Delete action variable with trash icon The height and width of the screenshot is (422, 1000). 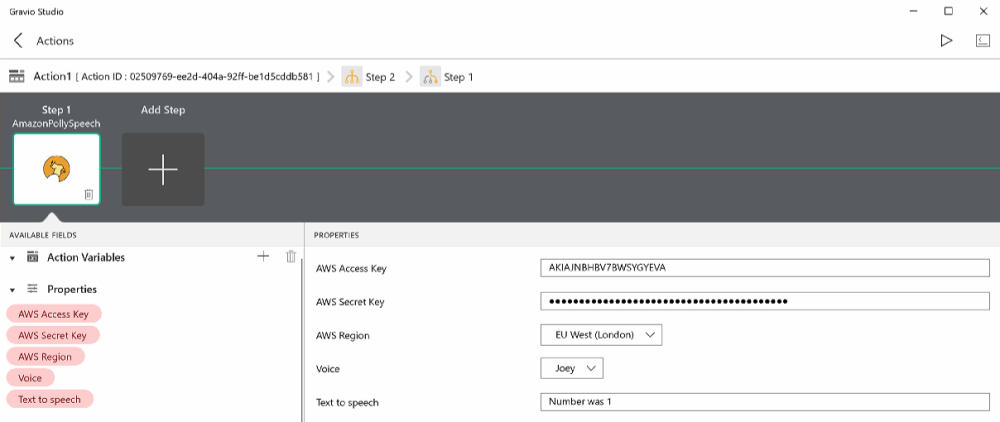tap(291, 256)
